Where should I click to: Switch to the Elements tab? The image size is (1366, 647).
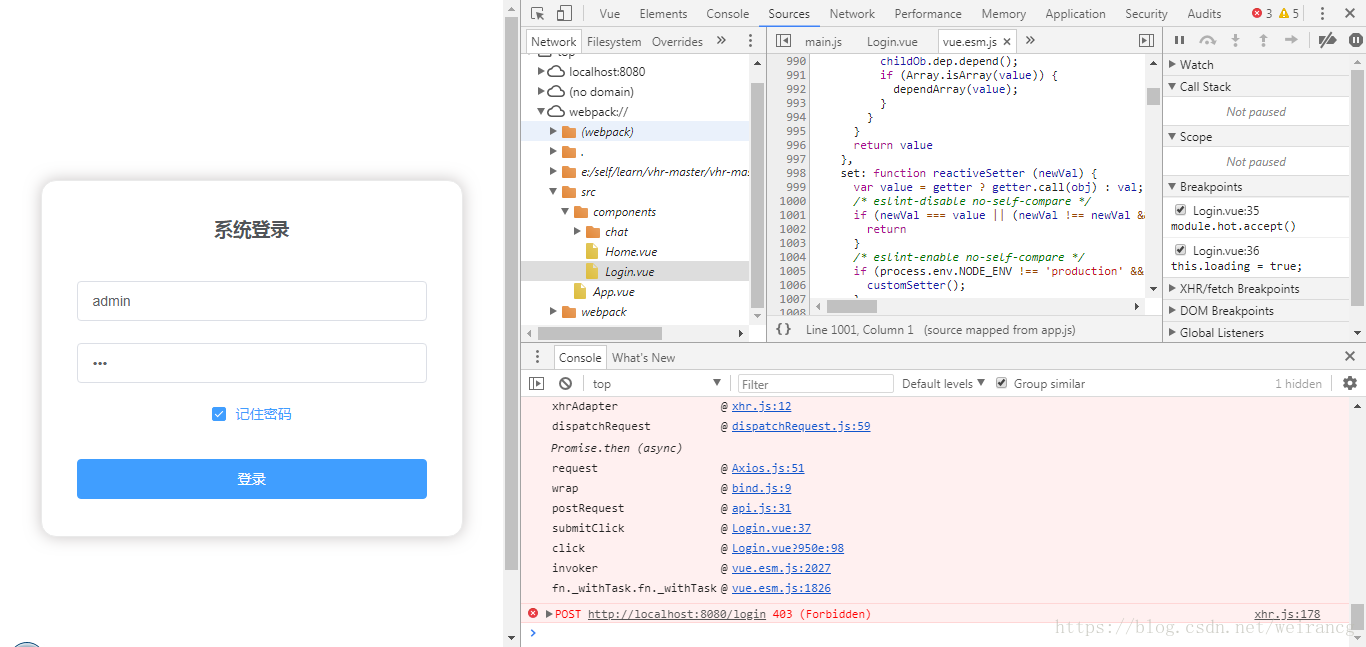tap(663, 14)
